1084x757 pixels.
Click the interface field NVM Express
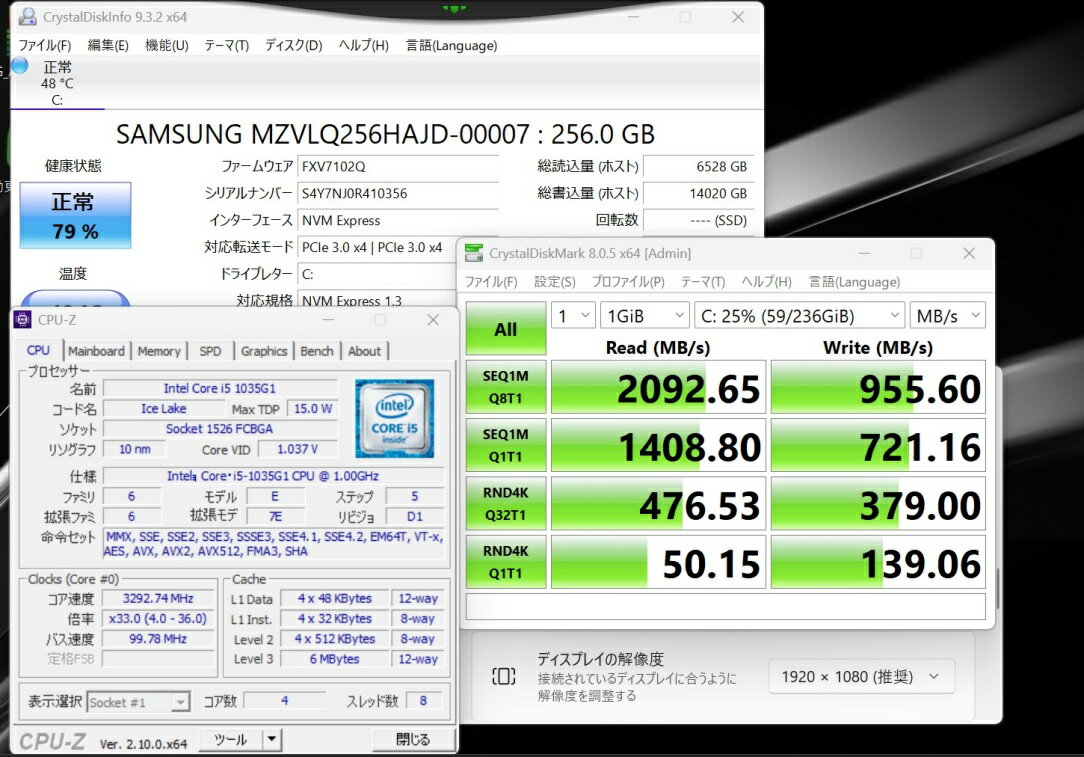[398, 221]
